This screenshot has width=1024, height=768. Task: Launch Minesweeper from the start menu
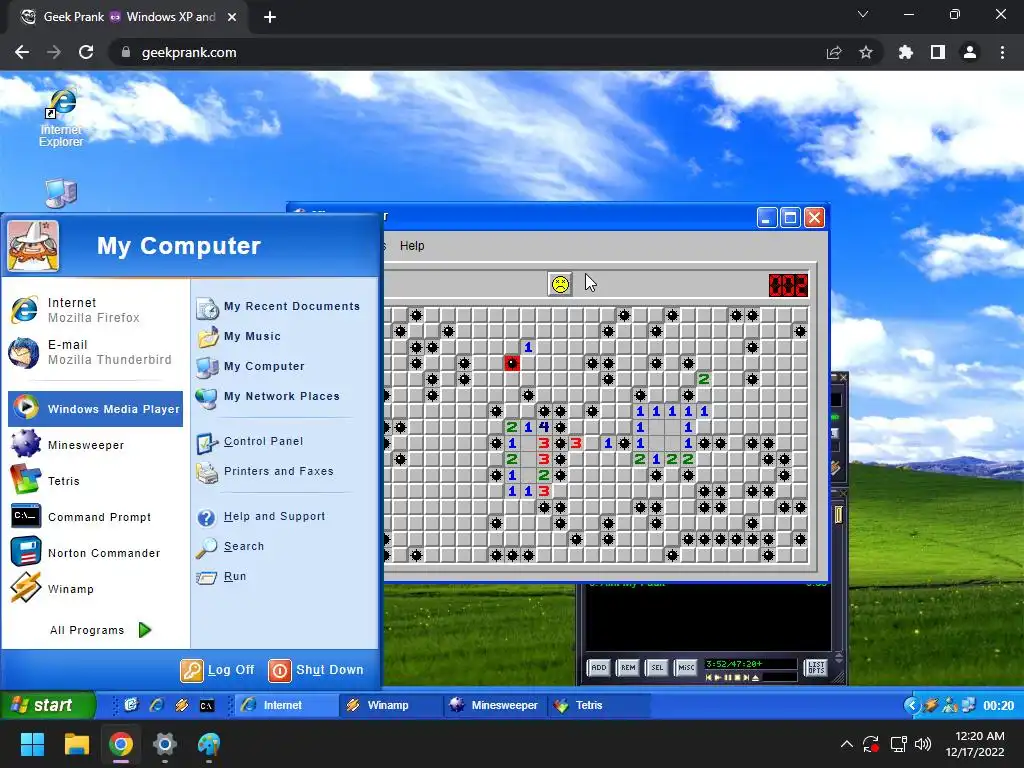point(95,445)
